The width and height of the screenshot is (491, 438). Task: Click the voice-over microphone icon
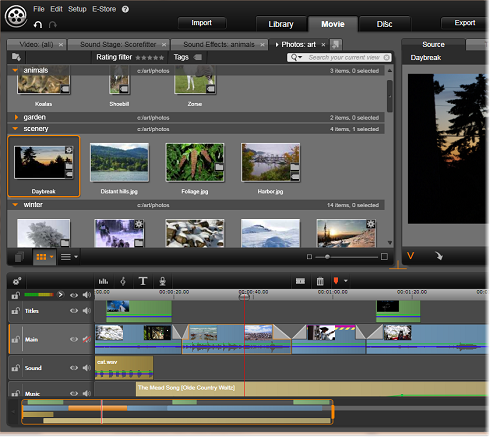point(162,281)
